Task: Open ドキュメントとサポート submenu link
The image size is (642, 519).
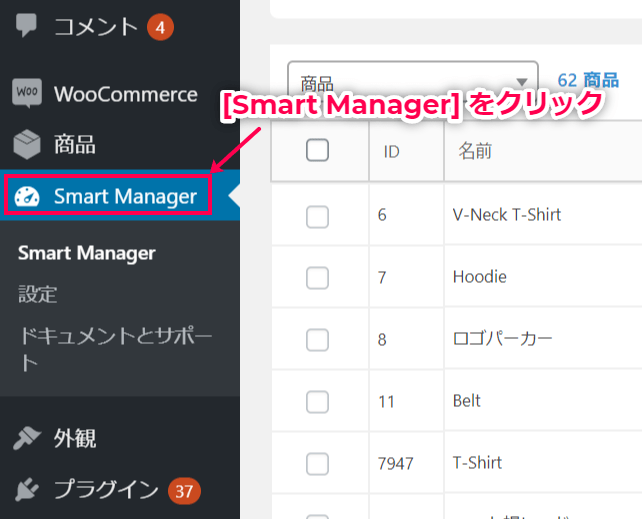Action: (x=116, y=349)
